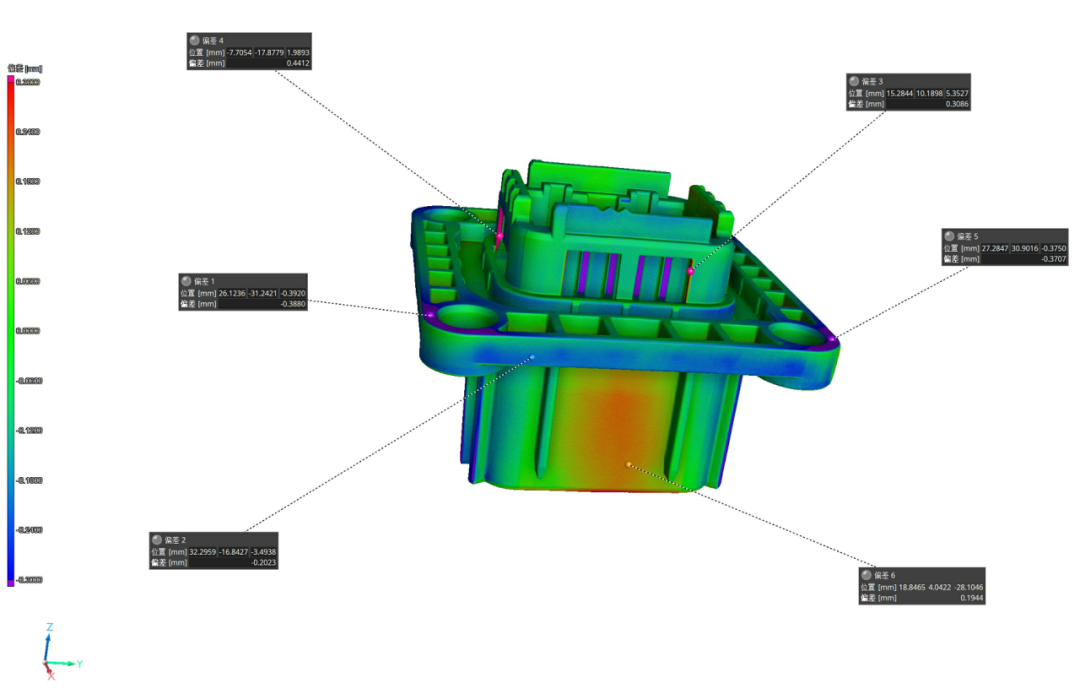Select the 偏差 1 annotation title
The image size is (1080, 694).
204,281
